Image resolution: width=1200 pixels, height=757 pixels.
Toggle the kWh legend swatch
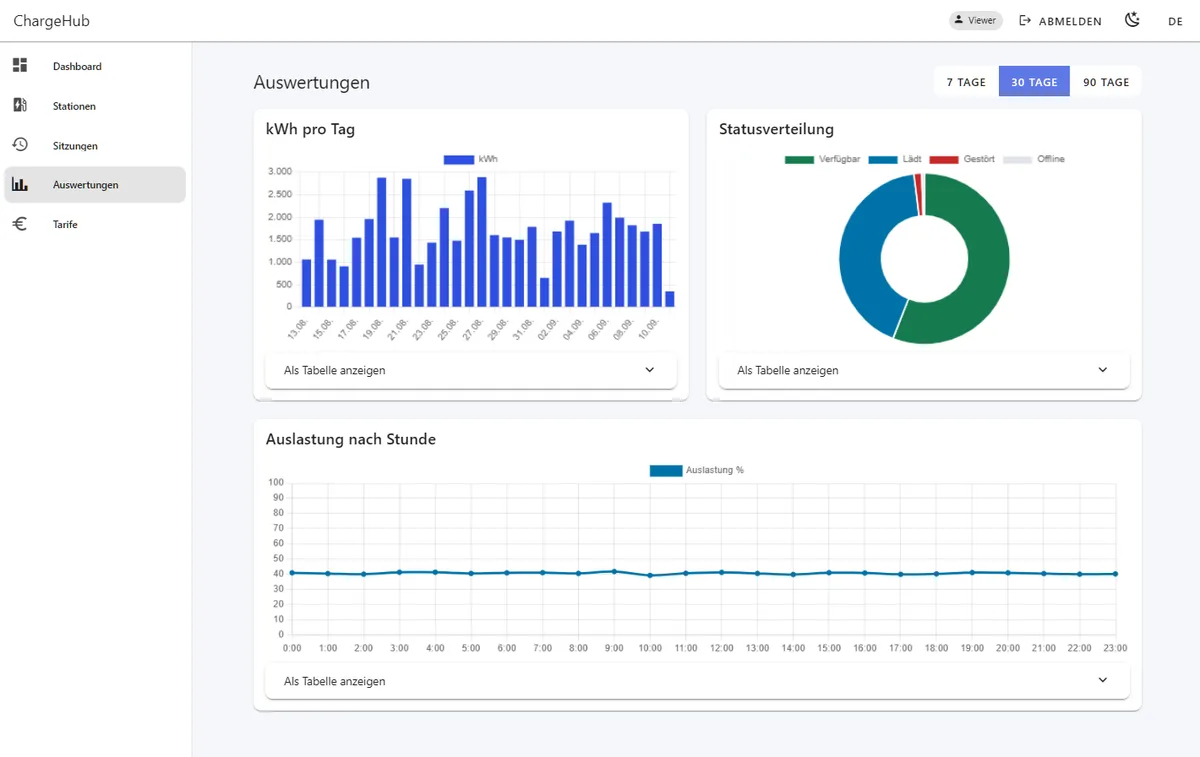(458, 159)
